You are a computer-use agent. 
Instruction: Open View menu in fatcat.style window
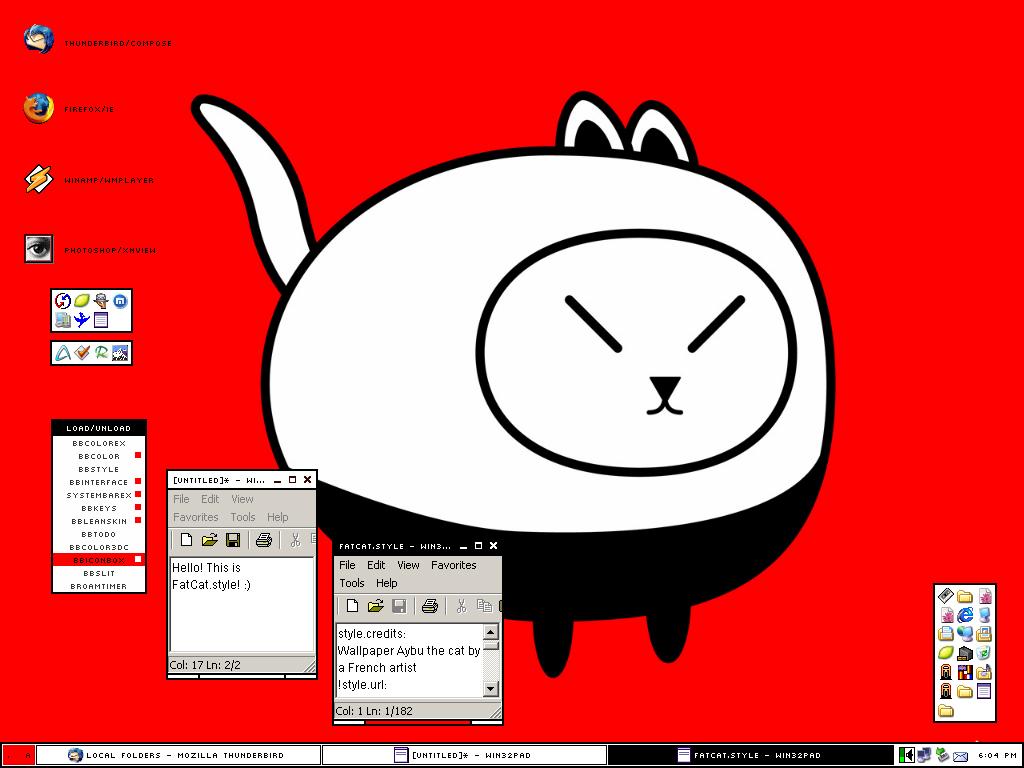tap(408, 565)
